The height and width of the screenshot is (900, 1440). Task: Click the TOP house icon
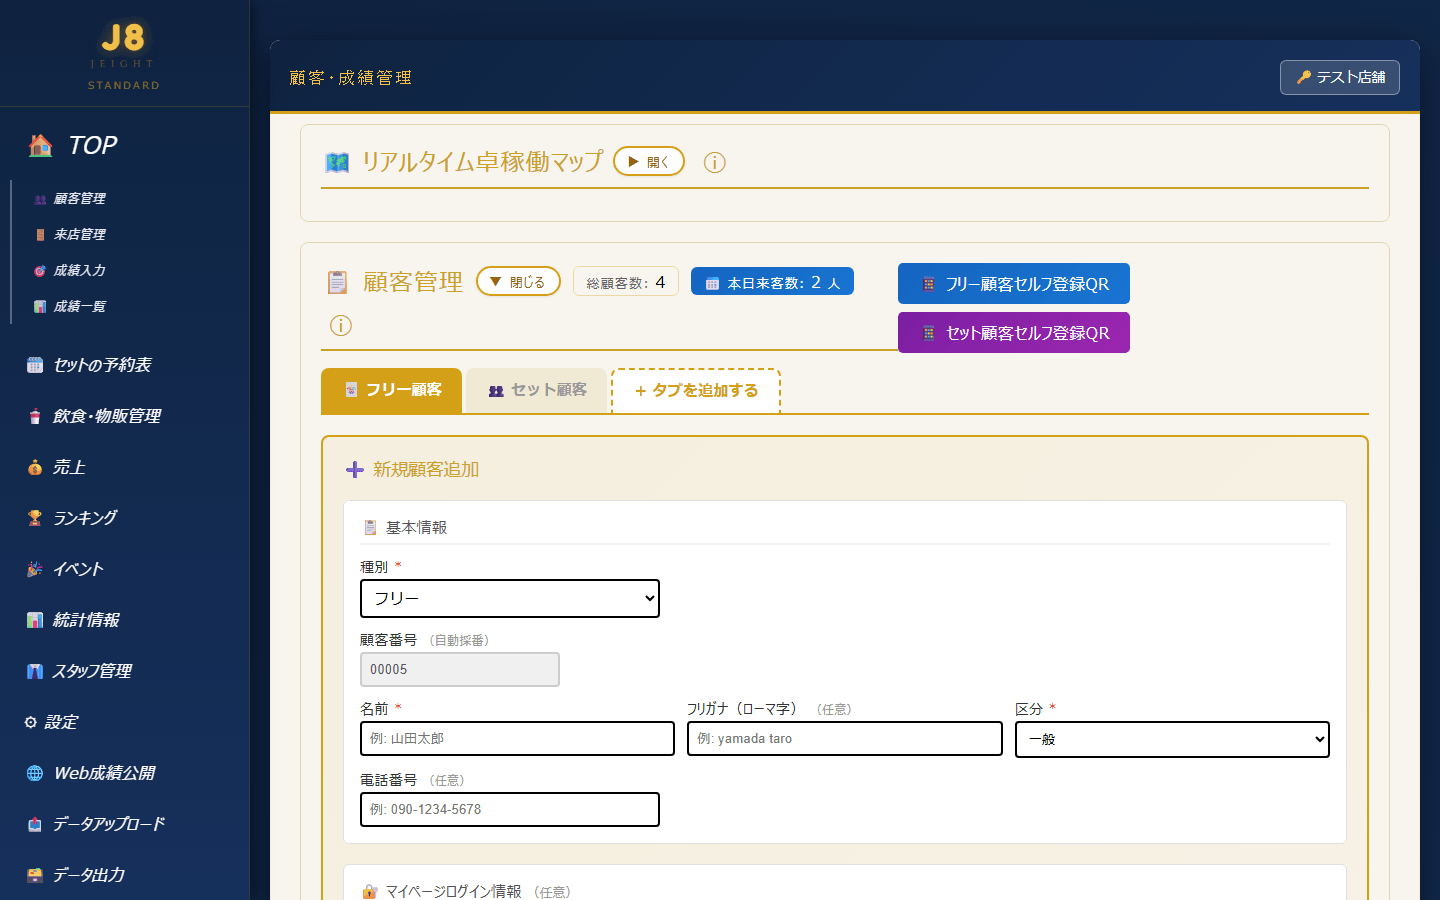[x=41, y=146]
